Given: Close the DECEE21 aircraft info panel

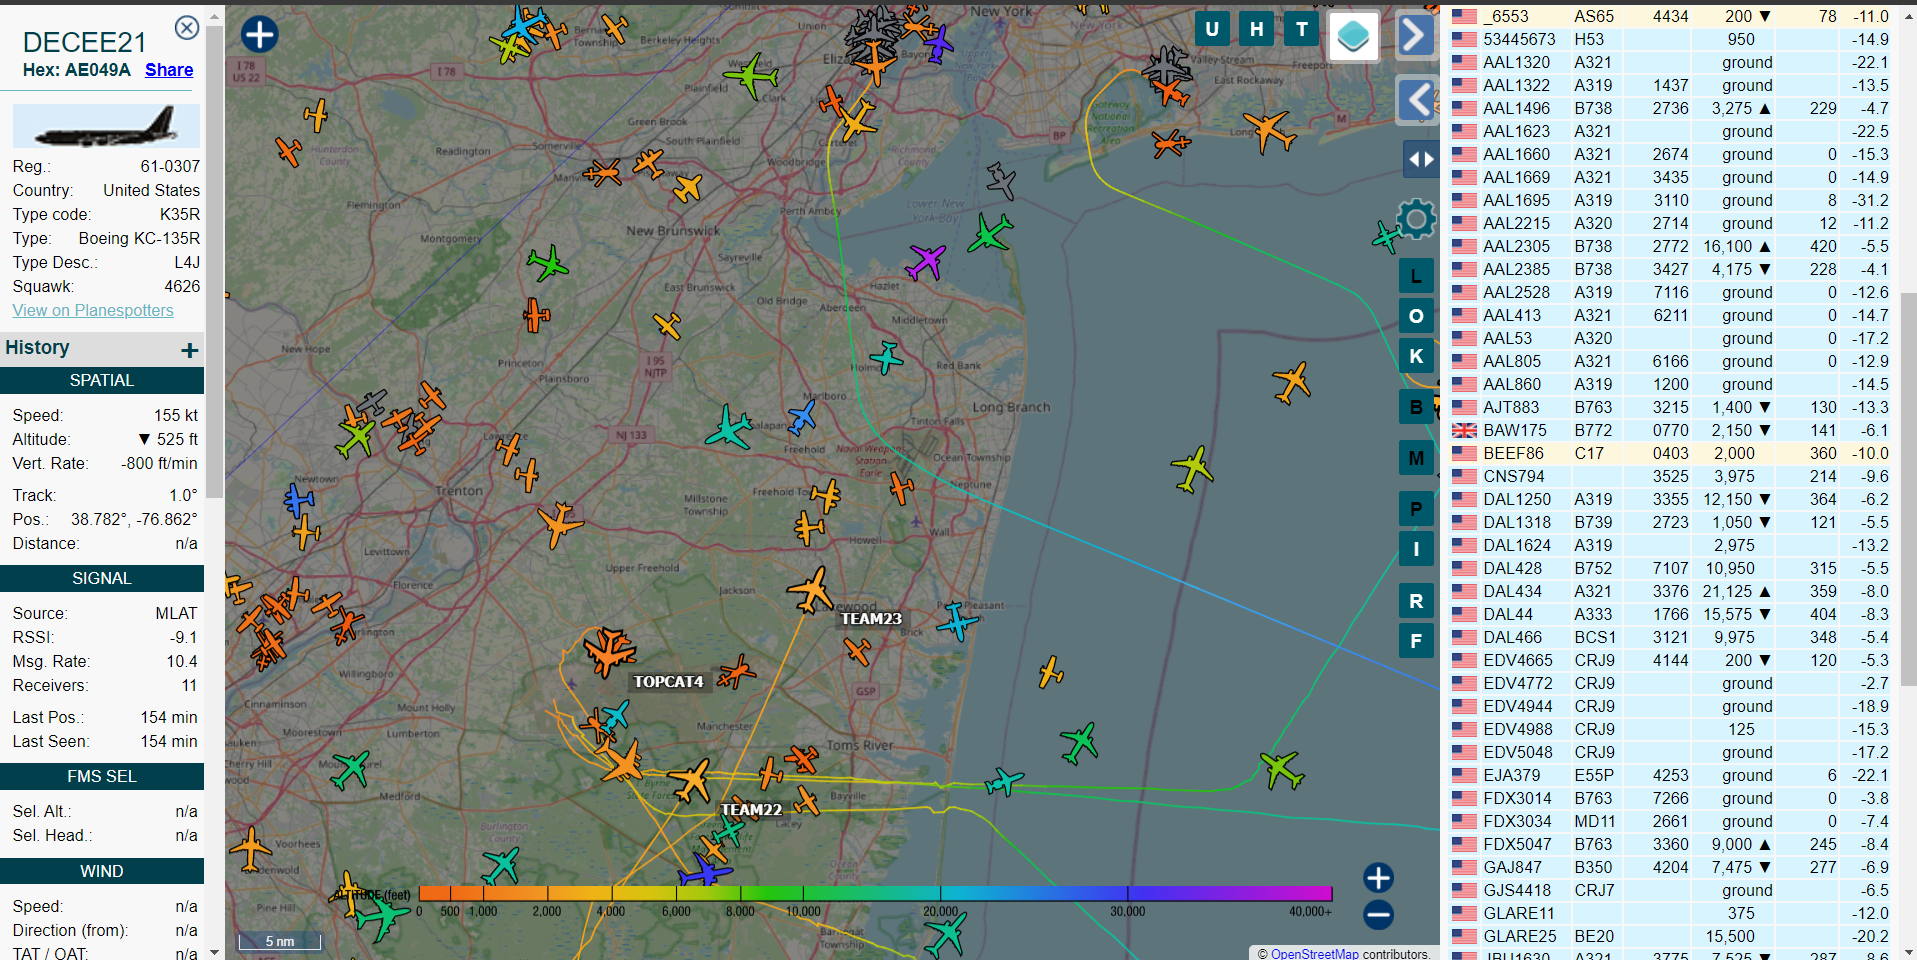Looking at the screenshot, I should point(187,28).
